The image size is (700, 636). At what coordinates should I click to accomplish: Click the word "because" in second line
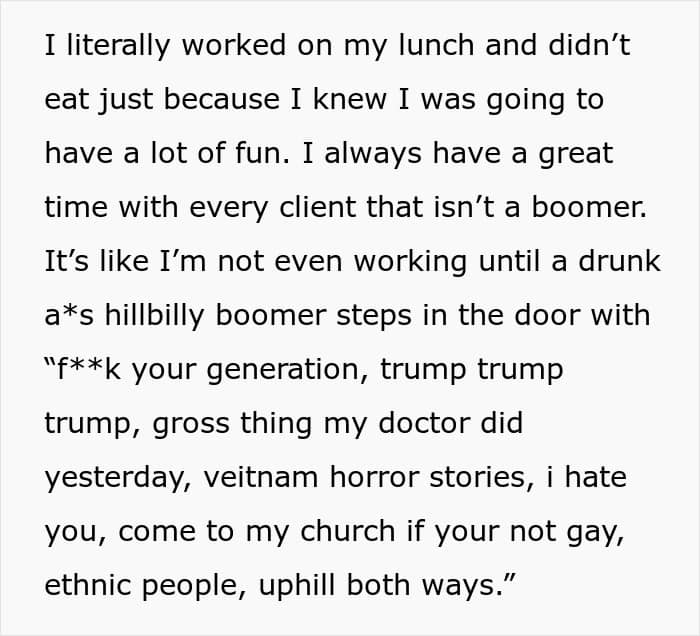(221, 99)
